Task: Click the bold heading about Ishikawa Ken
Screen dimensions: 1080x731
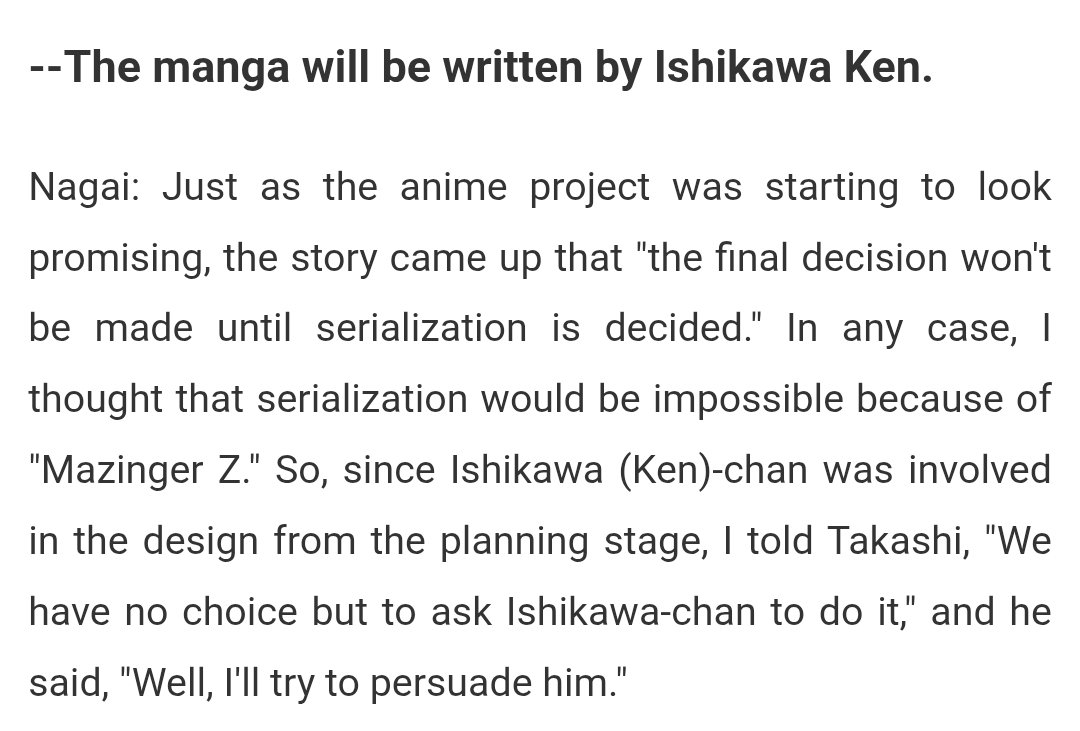Action: point(481,68)
